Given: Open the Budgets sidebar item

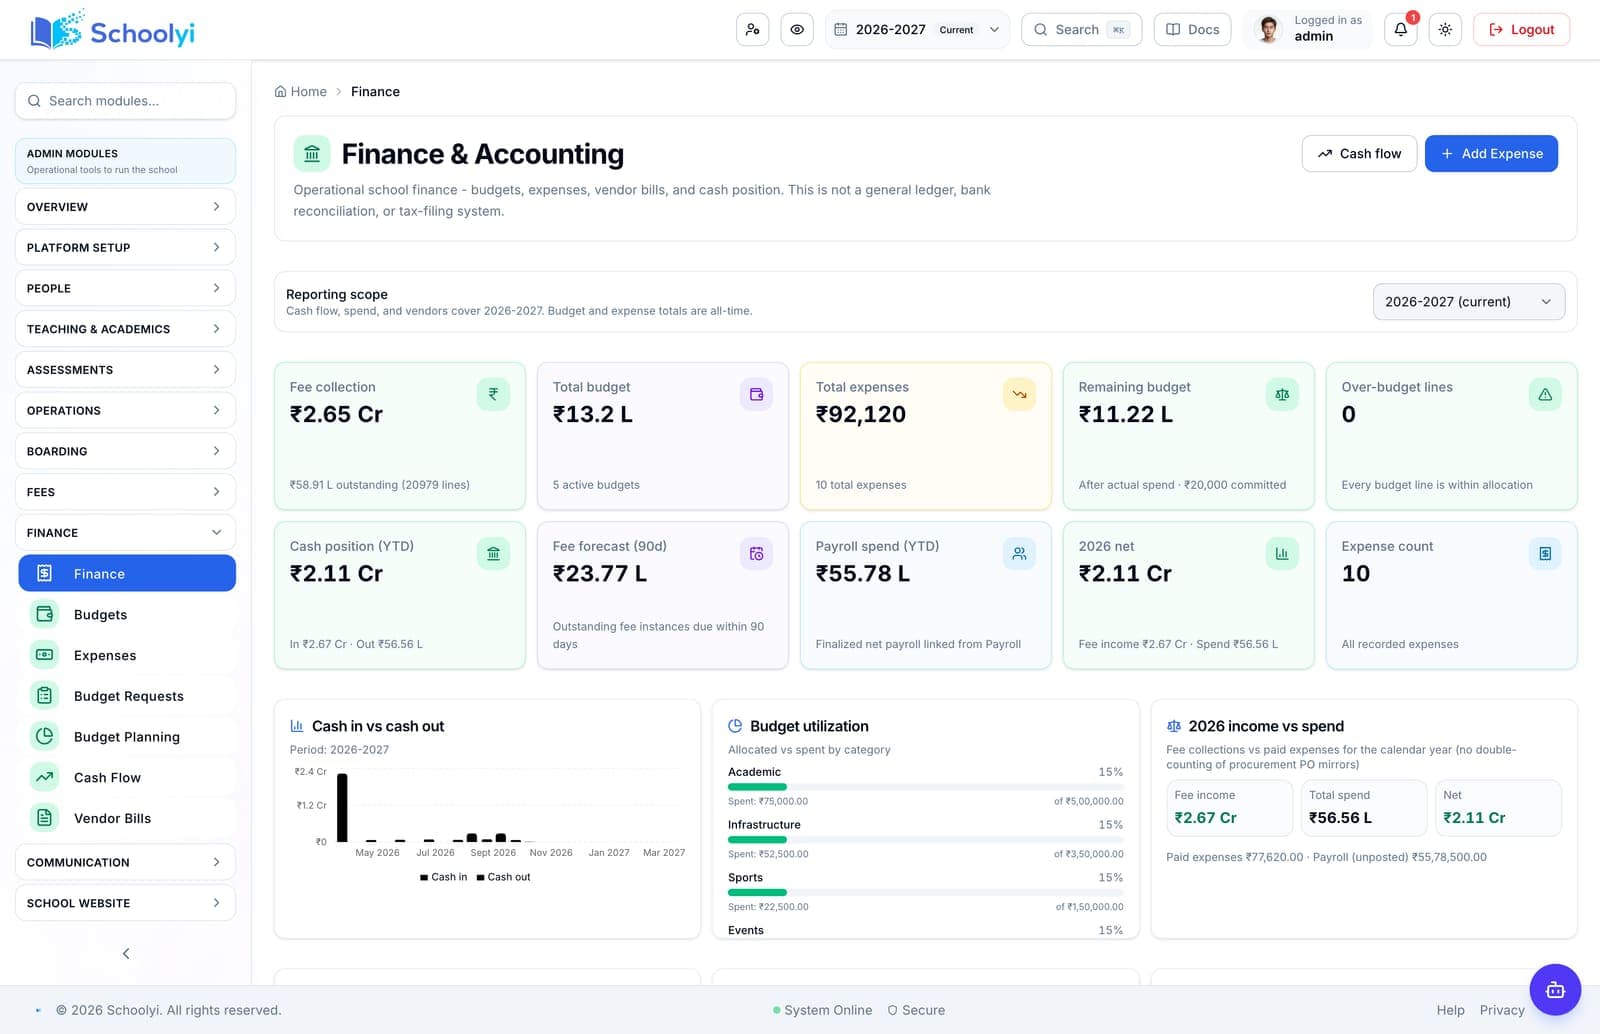Looking at the screenshot, I should coord(127,614).
